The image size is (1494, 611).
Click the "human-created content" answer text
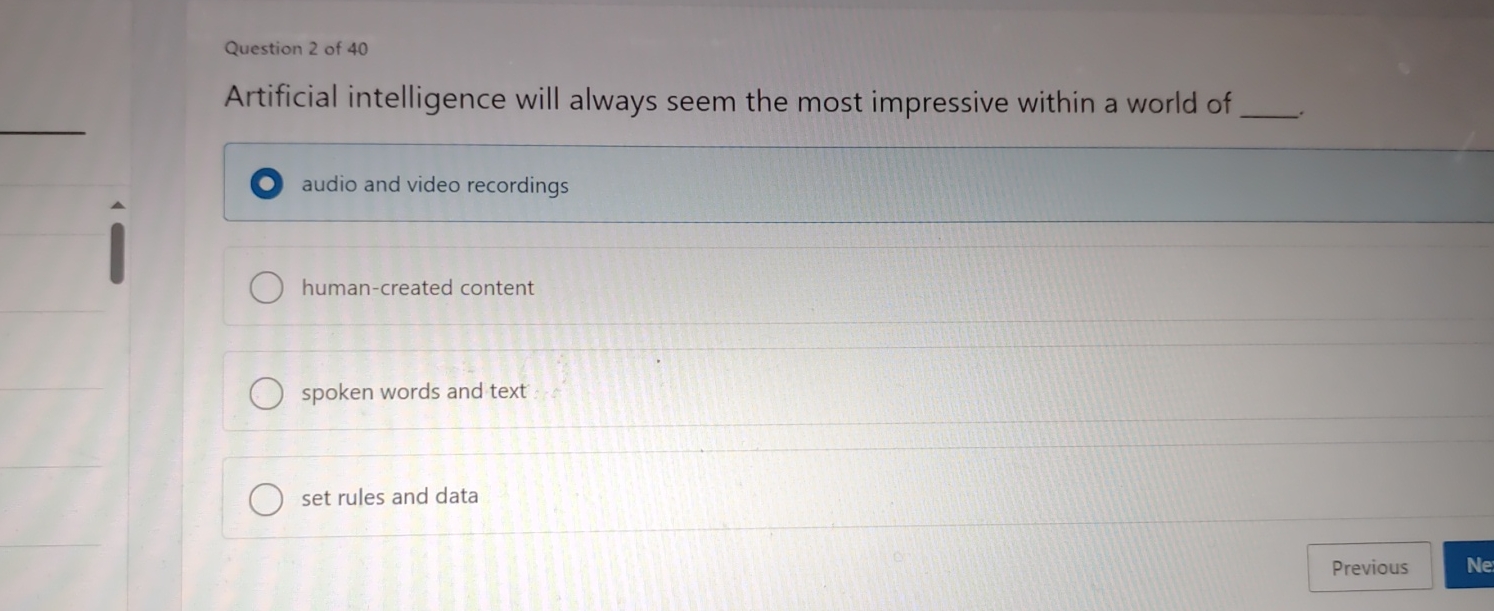tap(418, 288)
